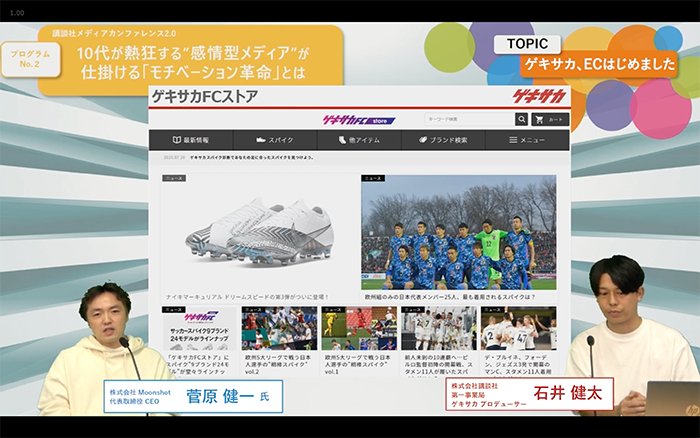The height and width of the screenshot is (438, 700).
Task: Click the book icon beside 最新情報
Action: 177,140
